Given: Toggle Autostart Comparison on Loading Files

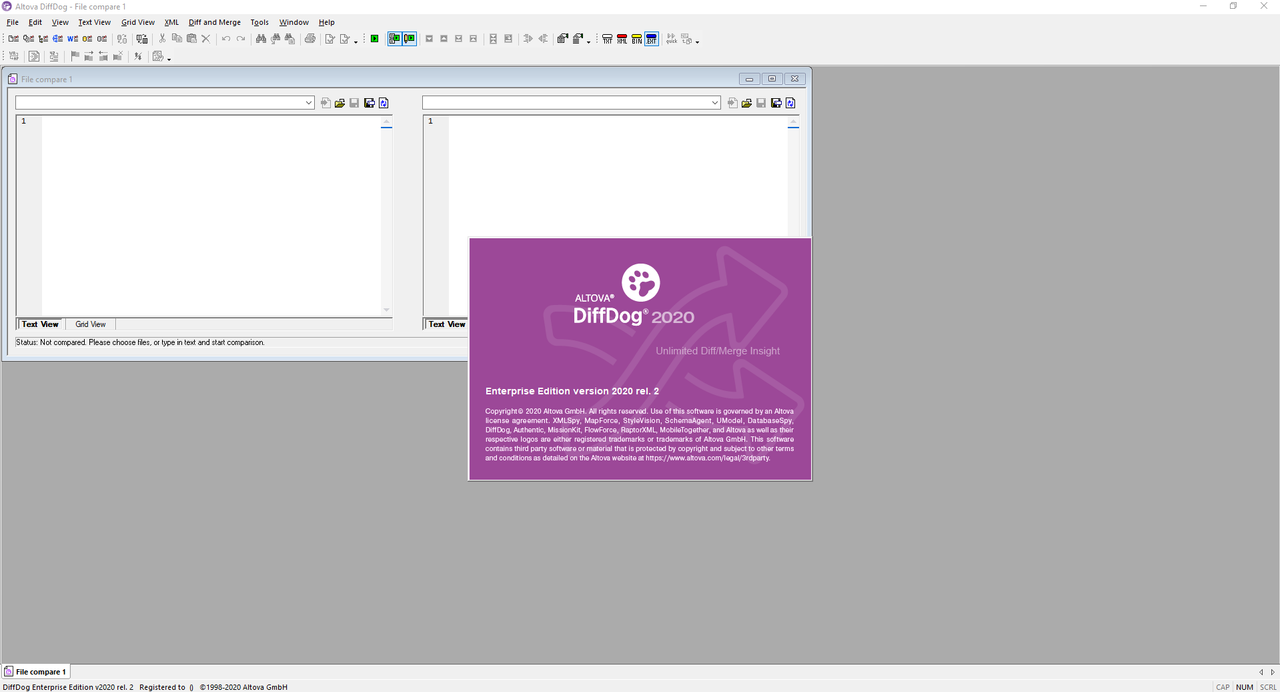Looking at the screenshot, I should pyautogui.click(x=395, y=39).
